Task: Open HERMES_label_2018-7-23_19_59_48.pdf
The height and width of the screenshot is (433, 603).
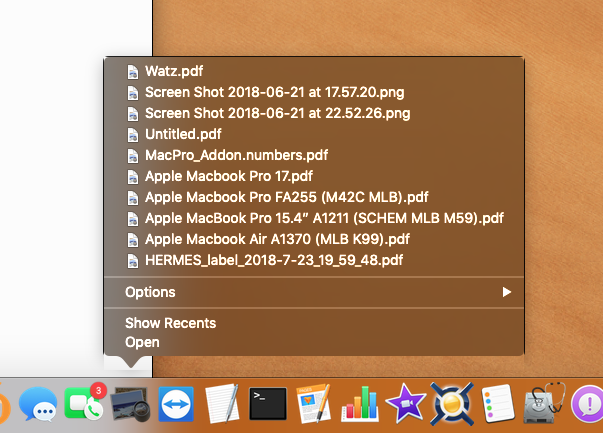Action: 313,260
